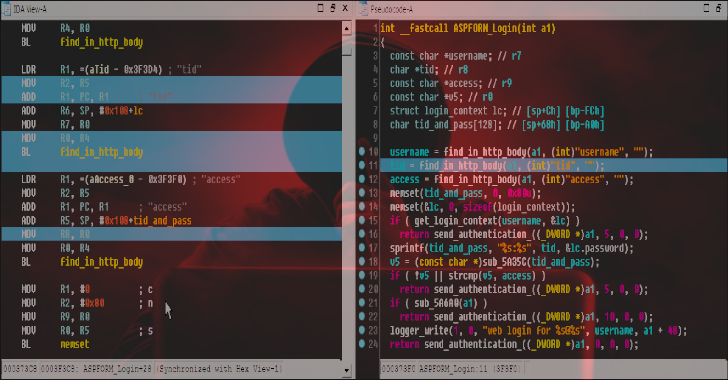Viewport: 728px width, 380px height.
Task: Maximize the Pseudocode-A panel
Action: pyautogui.click(x=706, y=8)
